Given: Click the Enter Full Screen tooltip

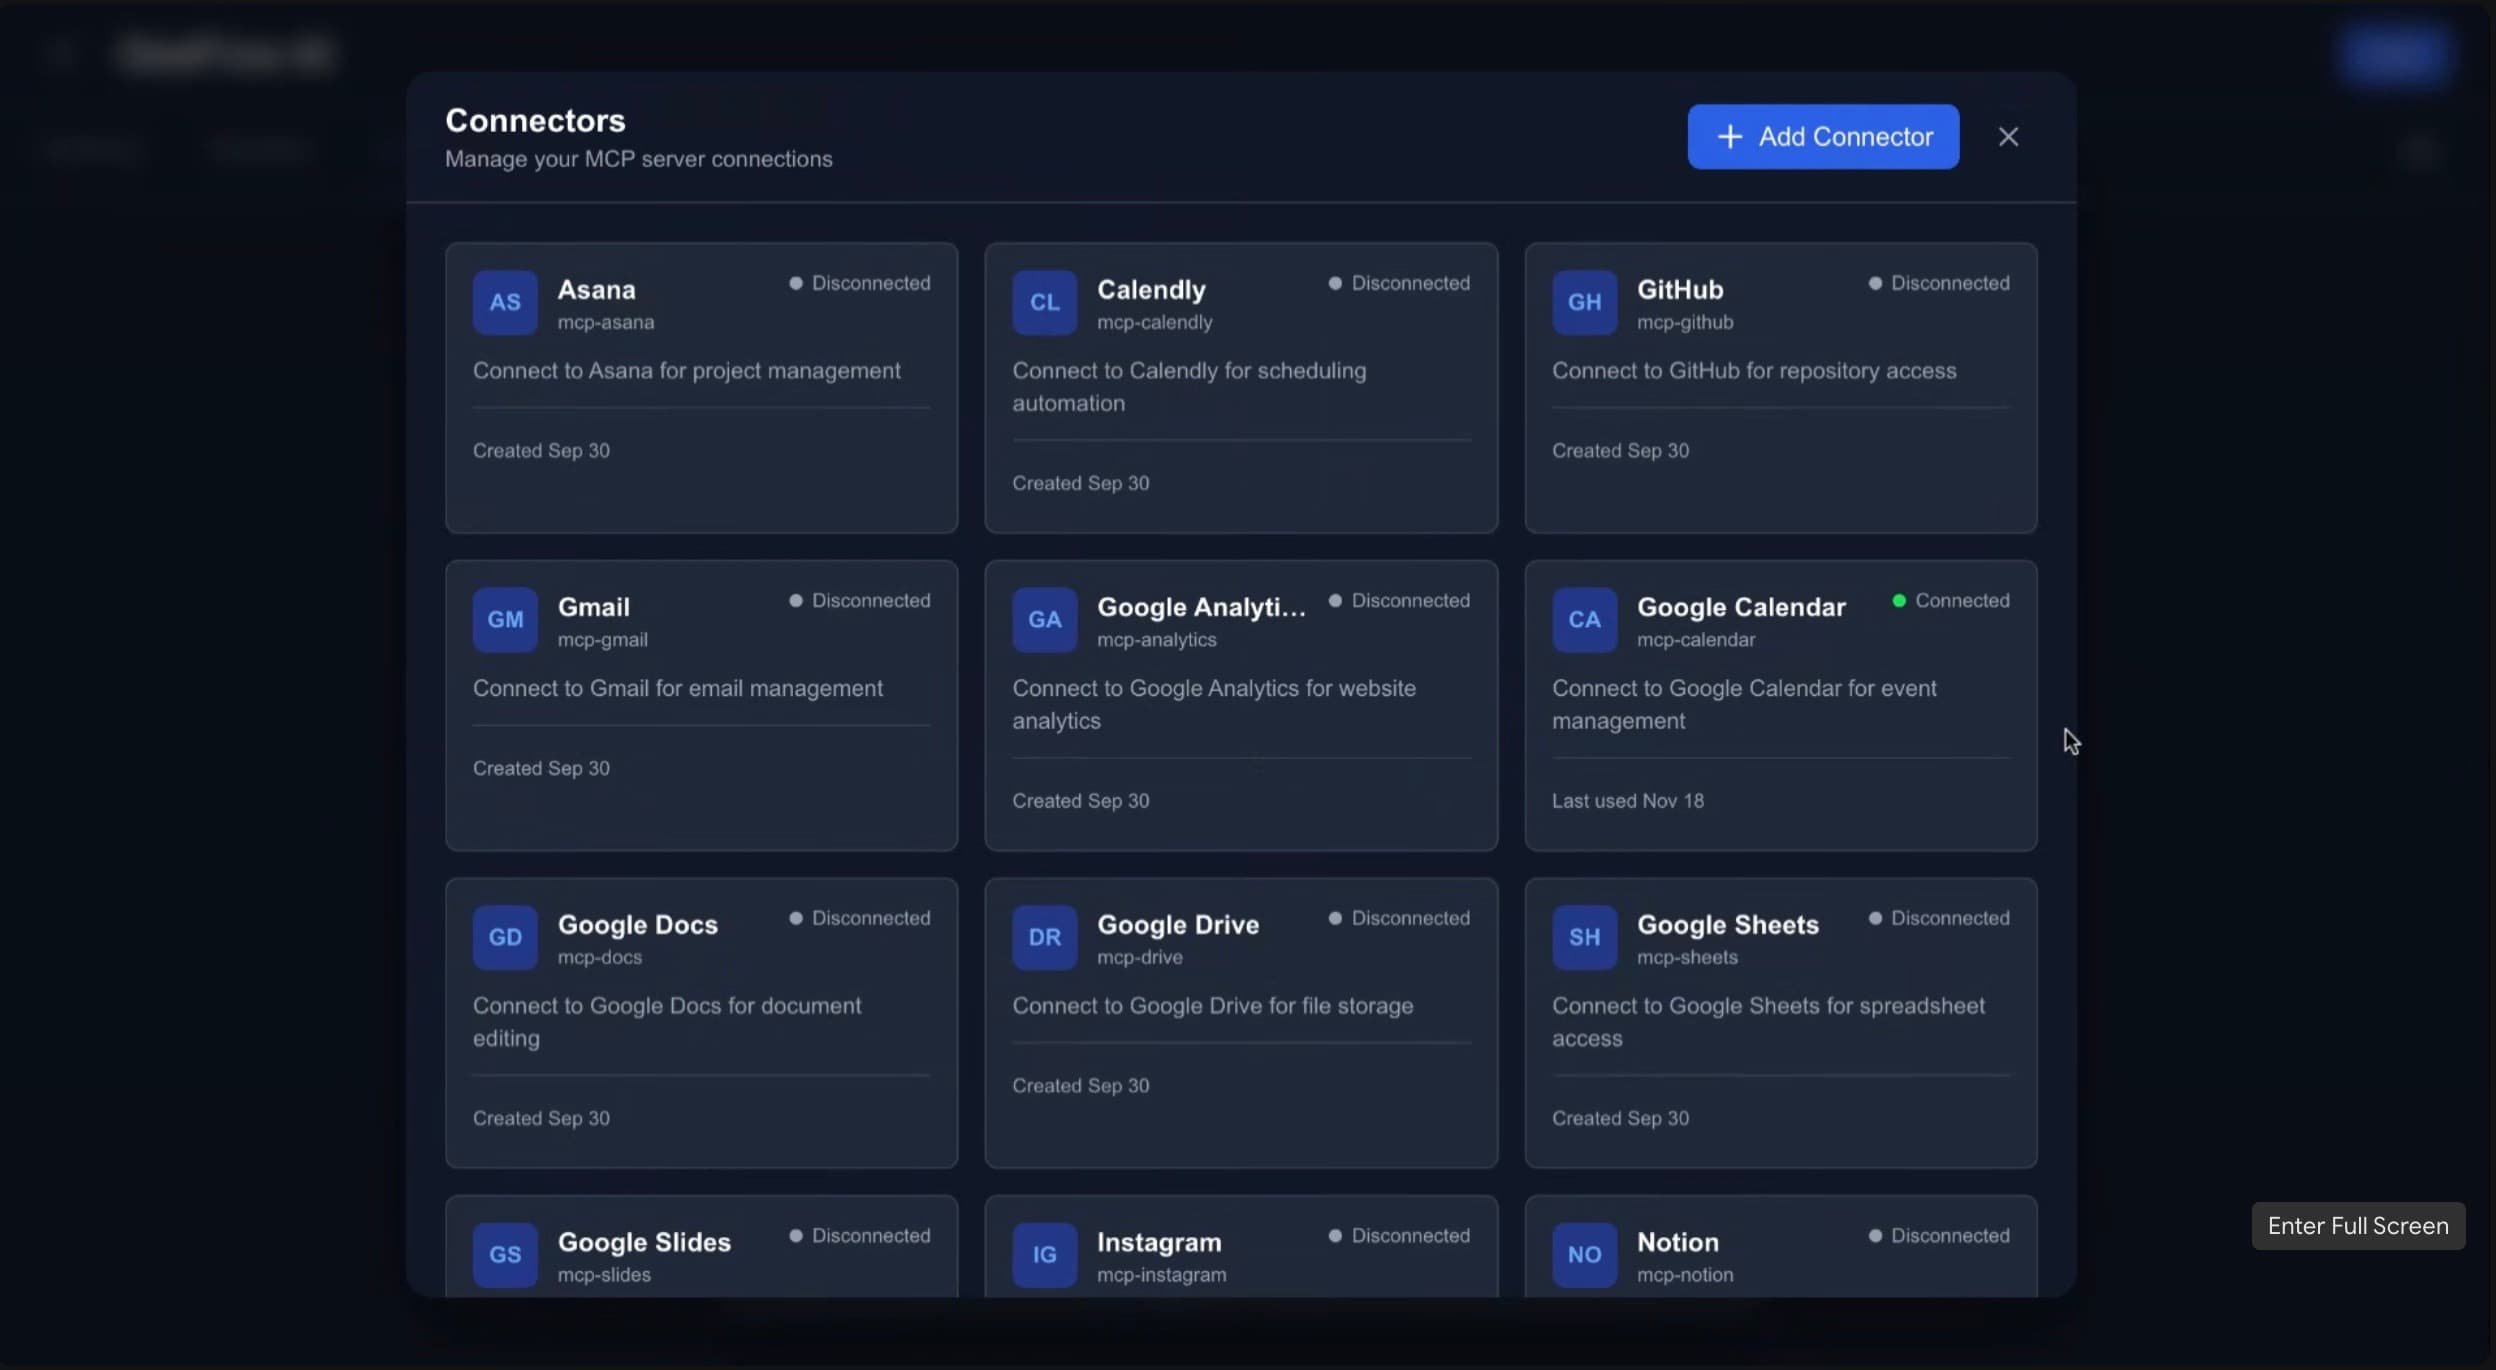Looking at the screenshot, I should pyautogui.click(x=2357, y=1226).
